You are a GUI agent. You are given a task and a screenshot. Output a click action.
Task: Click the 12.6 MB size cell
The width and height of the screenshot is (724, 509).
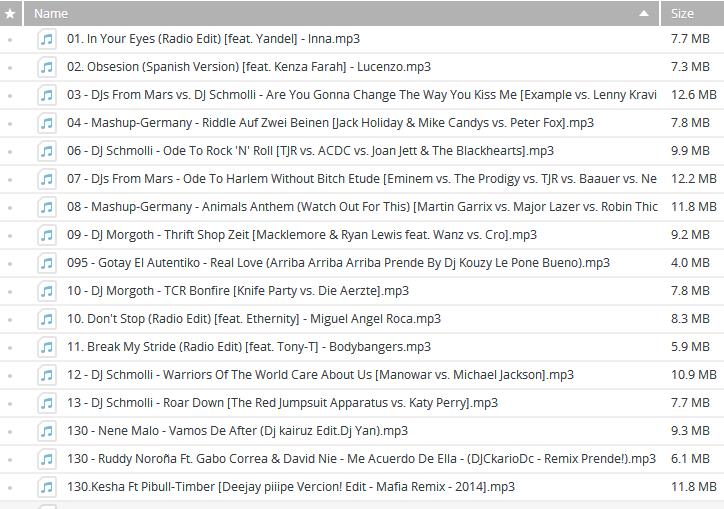[x=693, y=95]
